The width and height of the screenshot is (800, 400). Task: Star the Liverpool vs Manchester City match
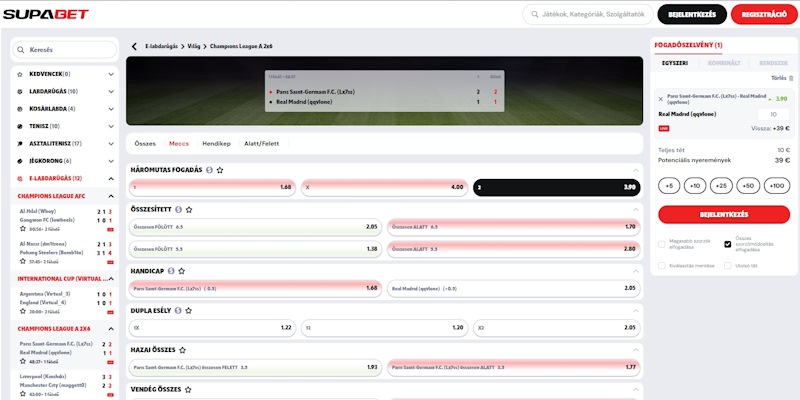(22, 394)
